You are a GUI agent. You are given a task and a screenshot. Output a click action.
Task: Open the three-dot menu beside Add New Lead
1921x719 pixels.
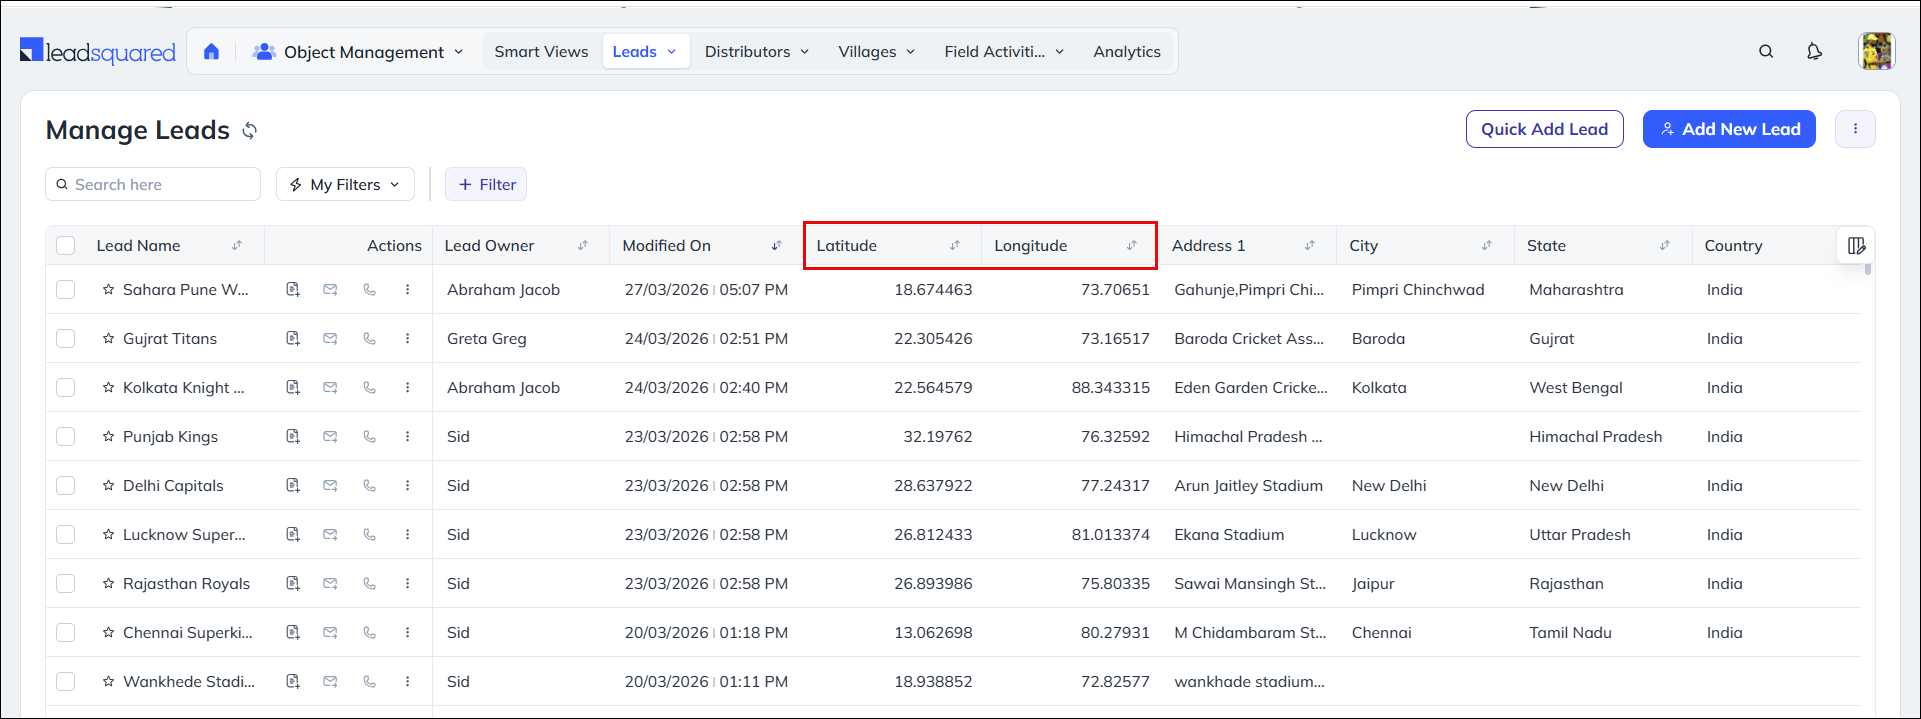[x=1855, y=129]
